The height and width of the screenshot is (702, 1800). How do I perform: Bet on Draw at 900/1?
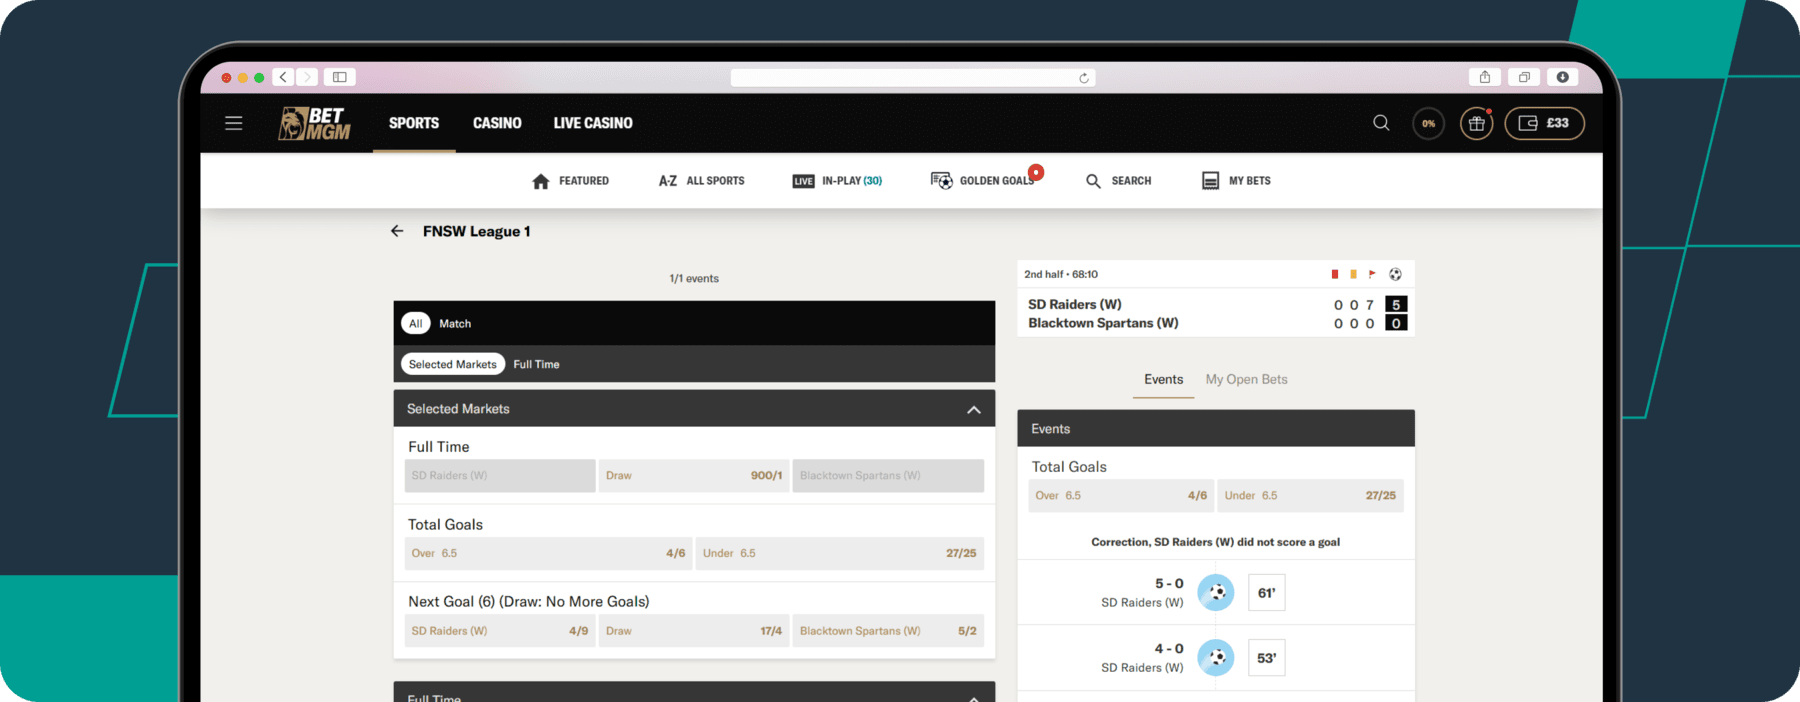pos(694,476)
